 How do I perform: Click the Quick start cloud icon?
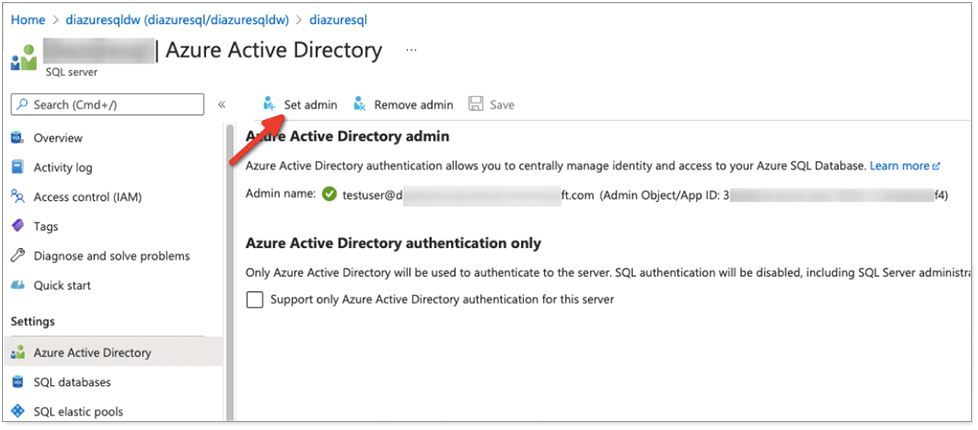coord(17,285)
